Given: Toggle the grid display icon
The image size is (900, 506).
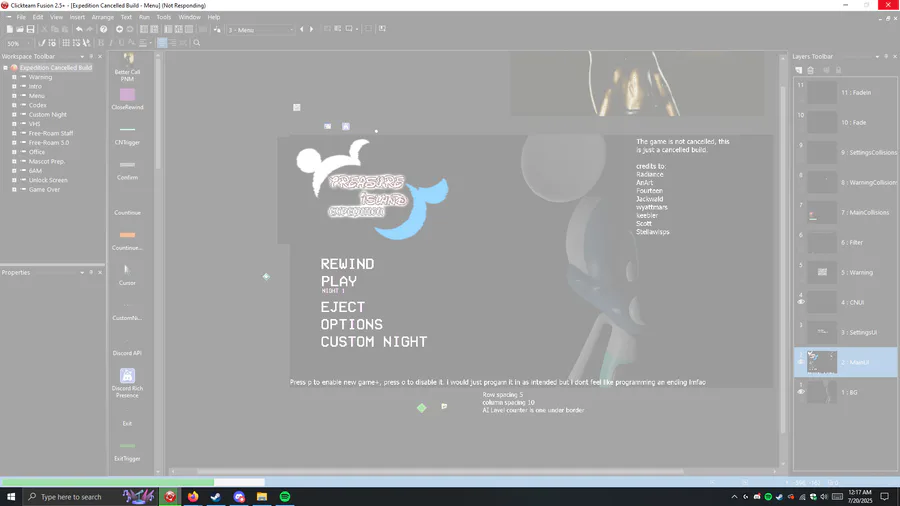Looking at the screenshot, I should pos(66,43).
